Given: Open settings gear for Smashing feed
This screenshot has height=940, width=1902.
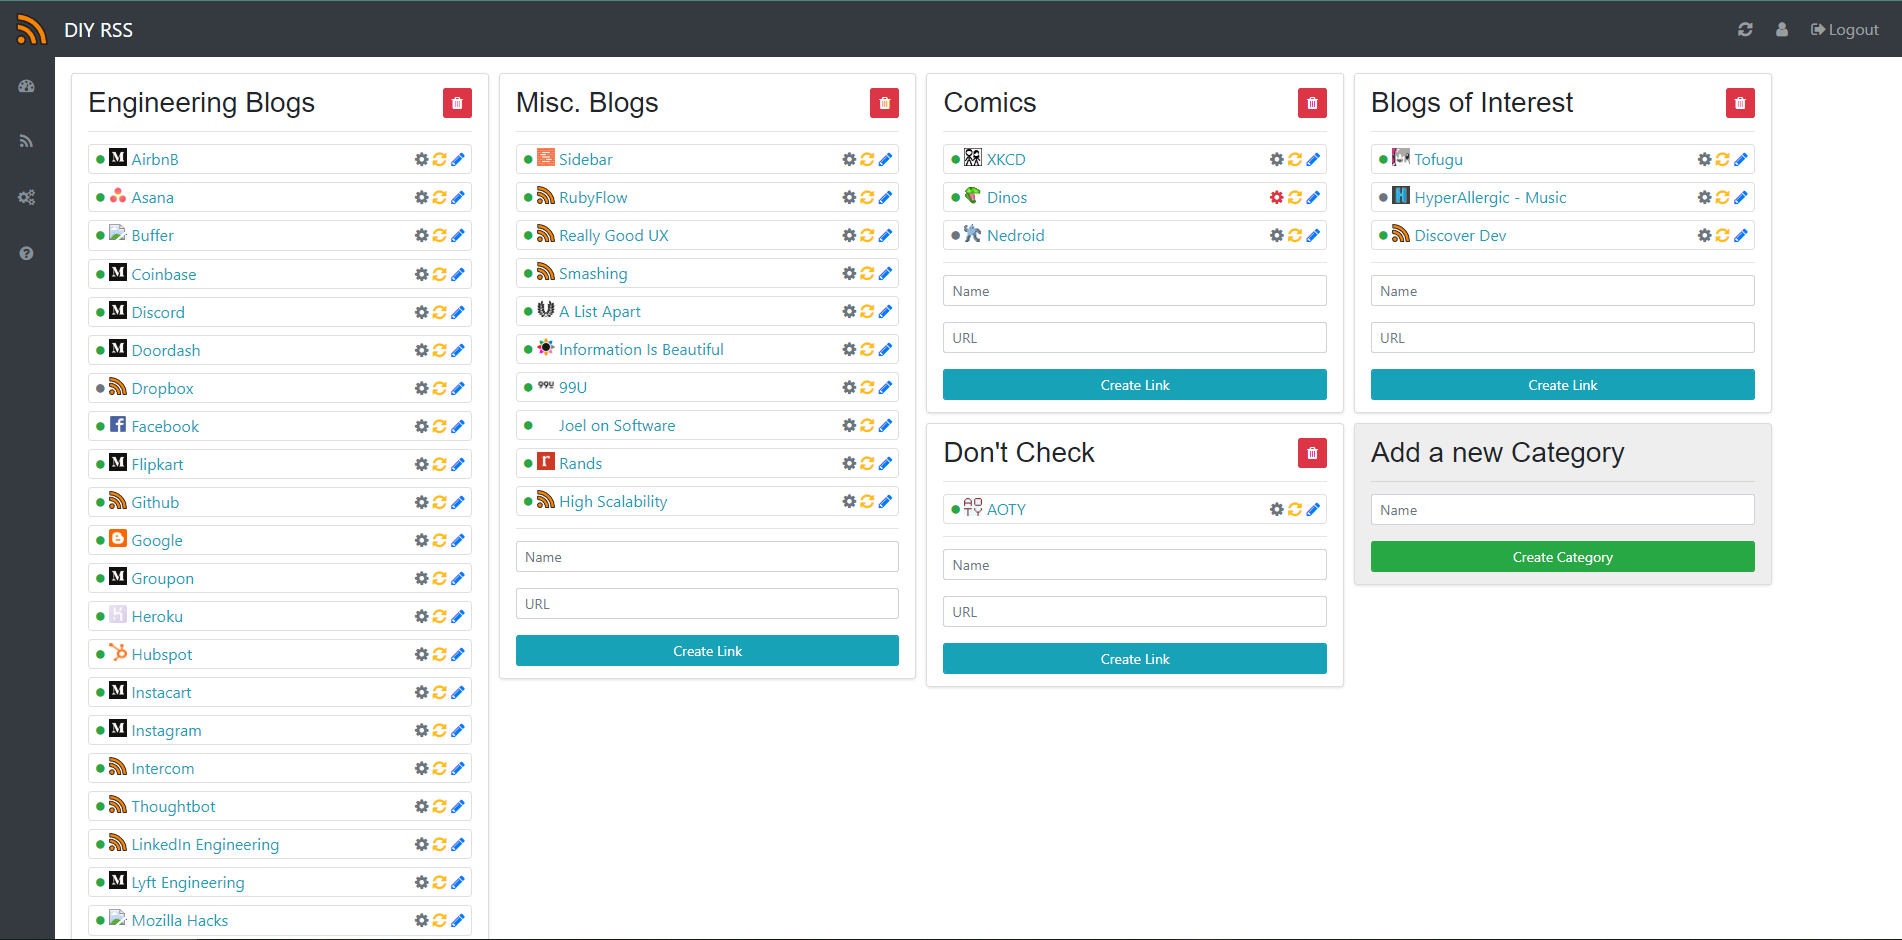Looking at the screenshot, I should click(x=848, y=273).
